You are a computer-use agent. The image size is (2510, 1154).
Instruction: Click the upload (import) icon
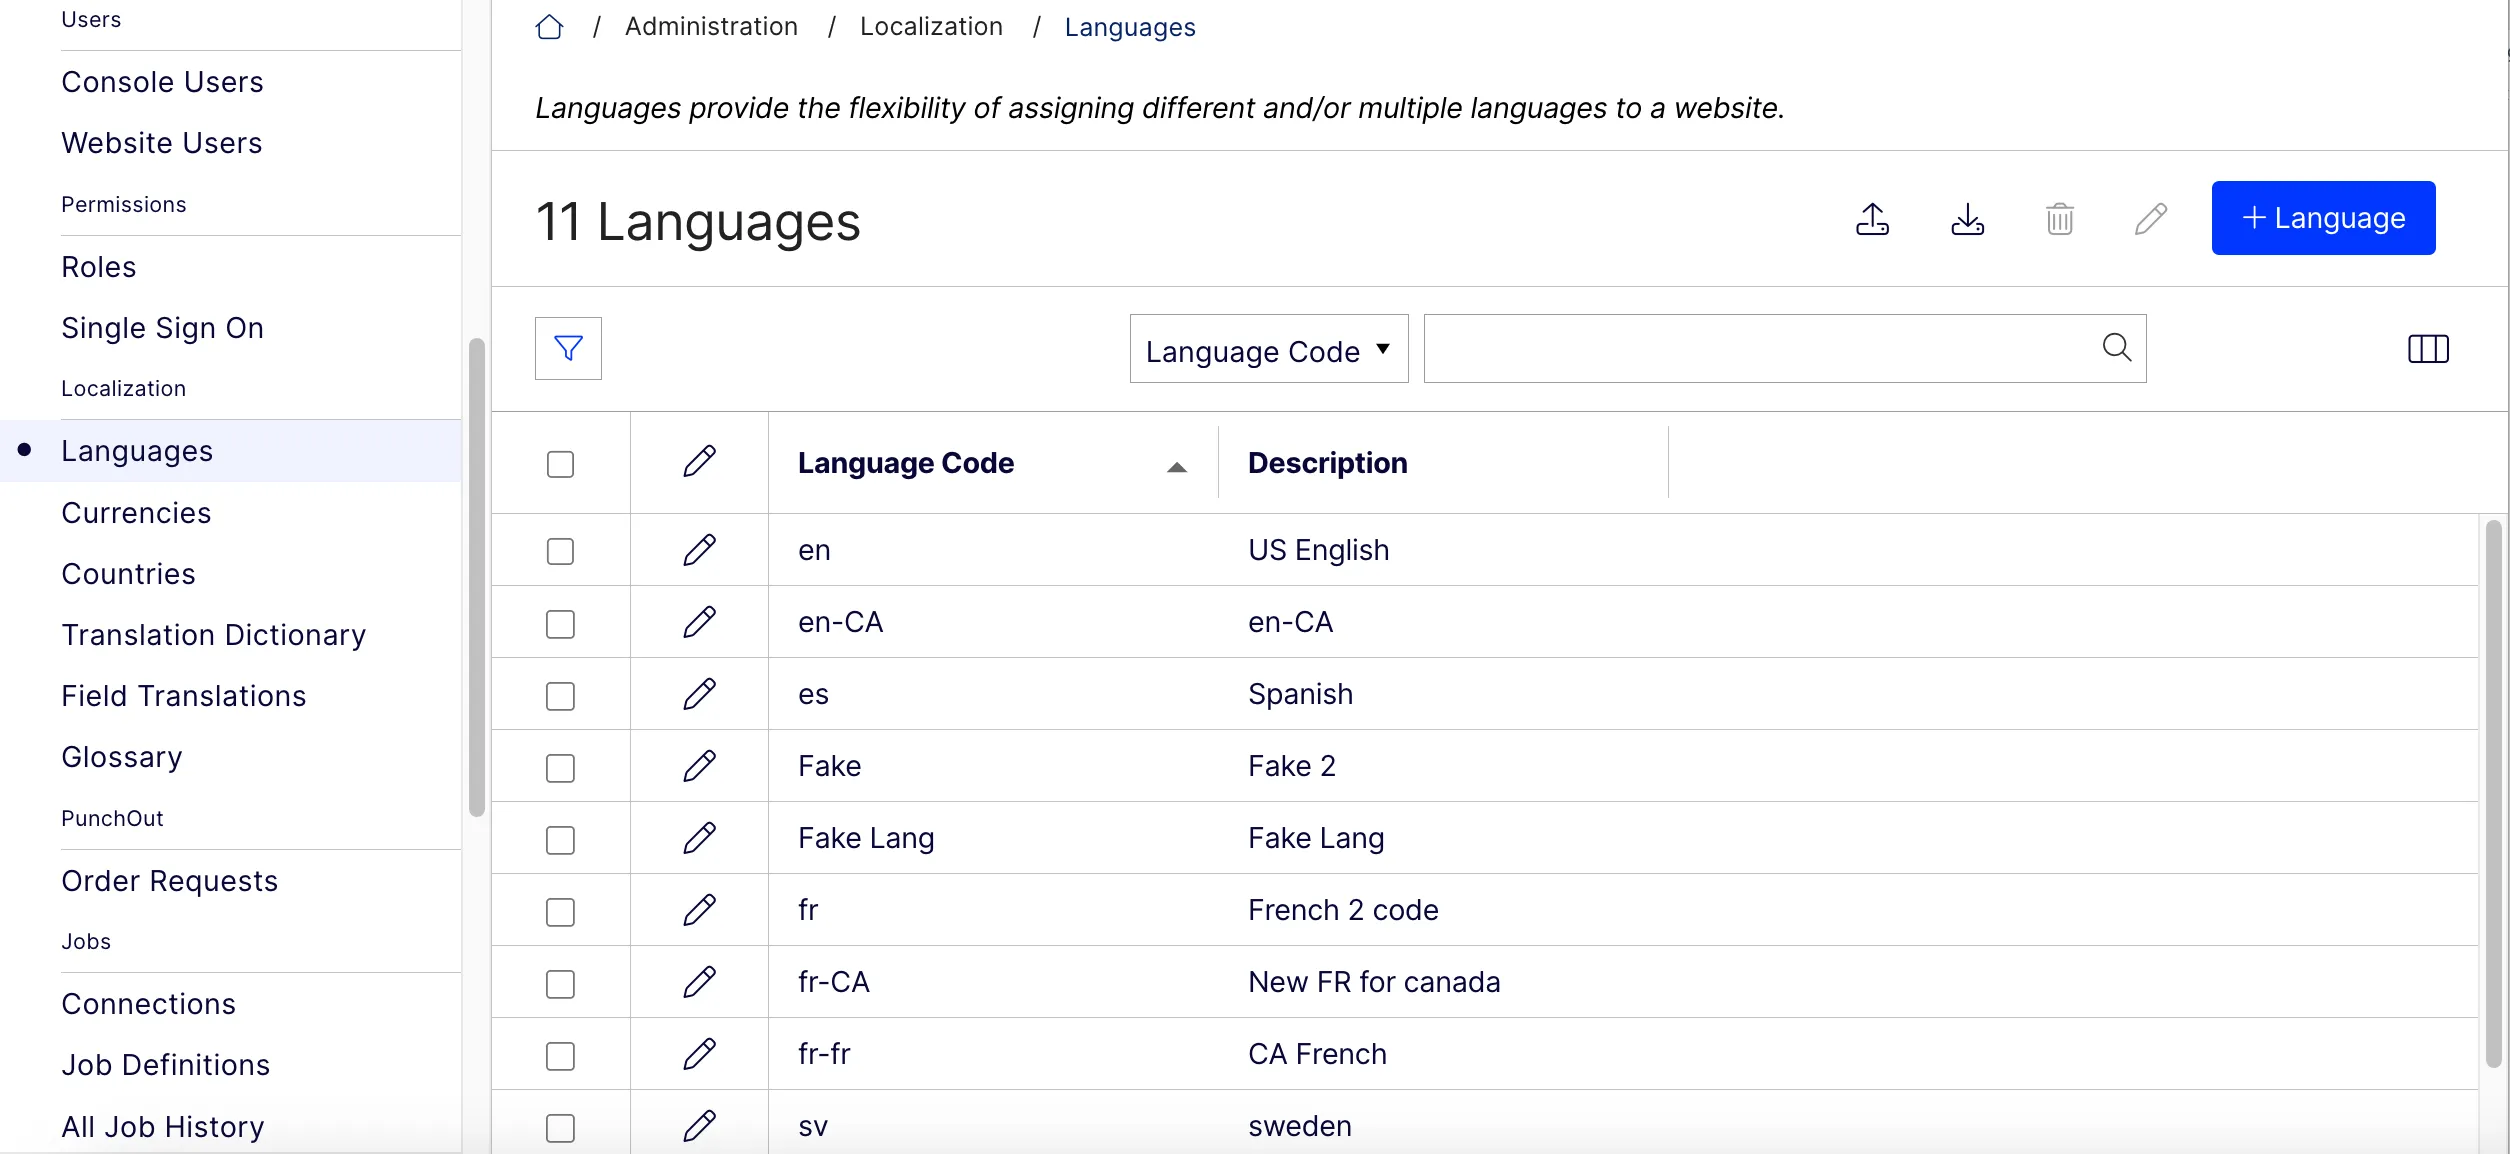pos(1872,219)
